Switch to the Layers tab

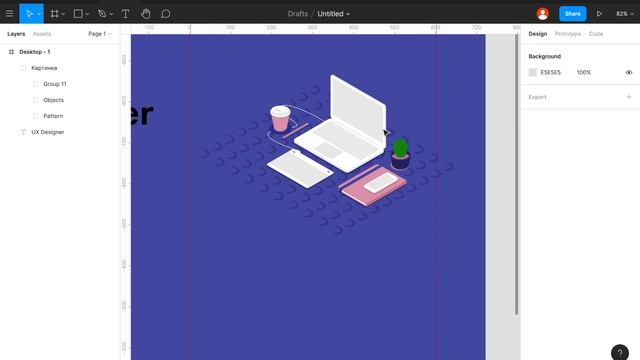coord(16,34)
